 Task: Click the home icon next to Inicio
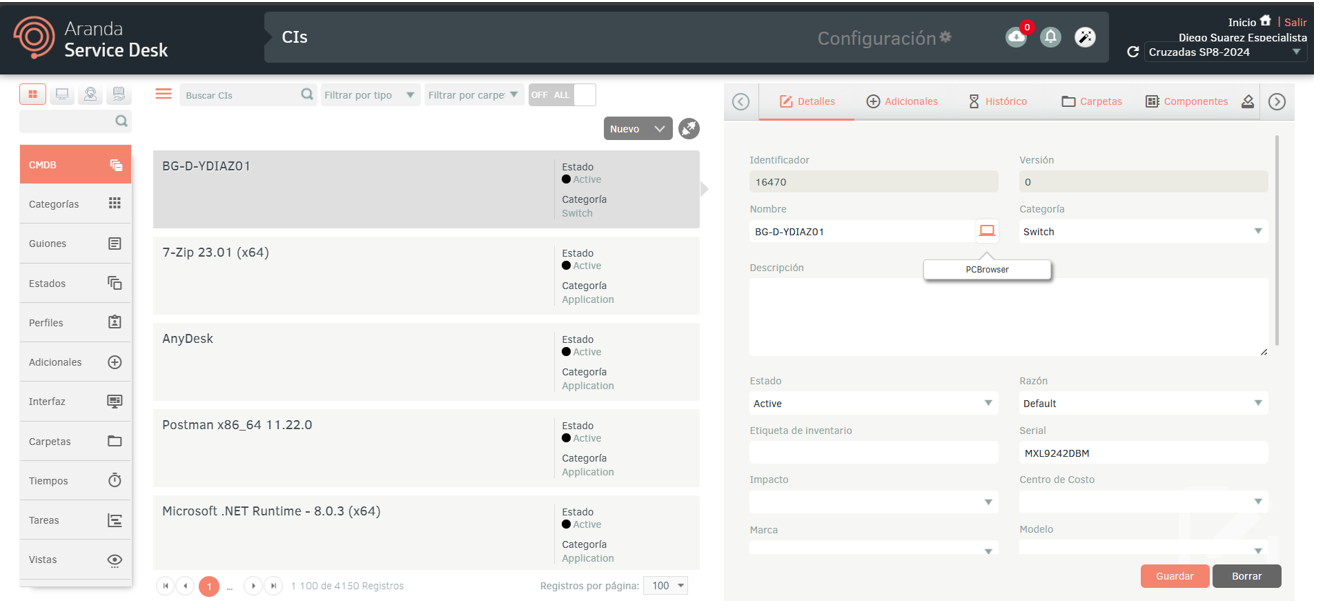pos(1266,21)
